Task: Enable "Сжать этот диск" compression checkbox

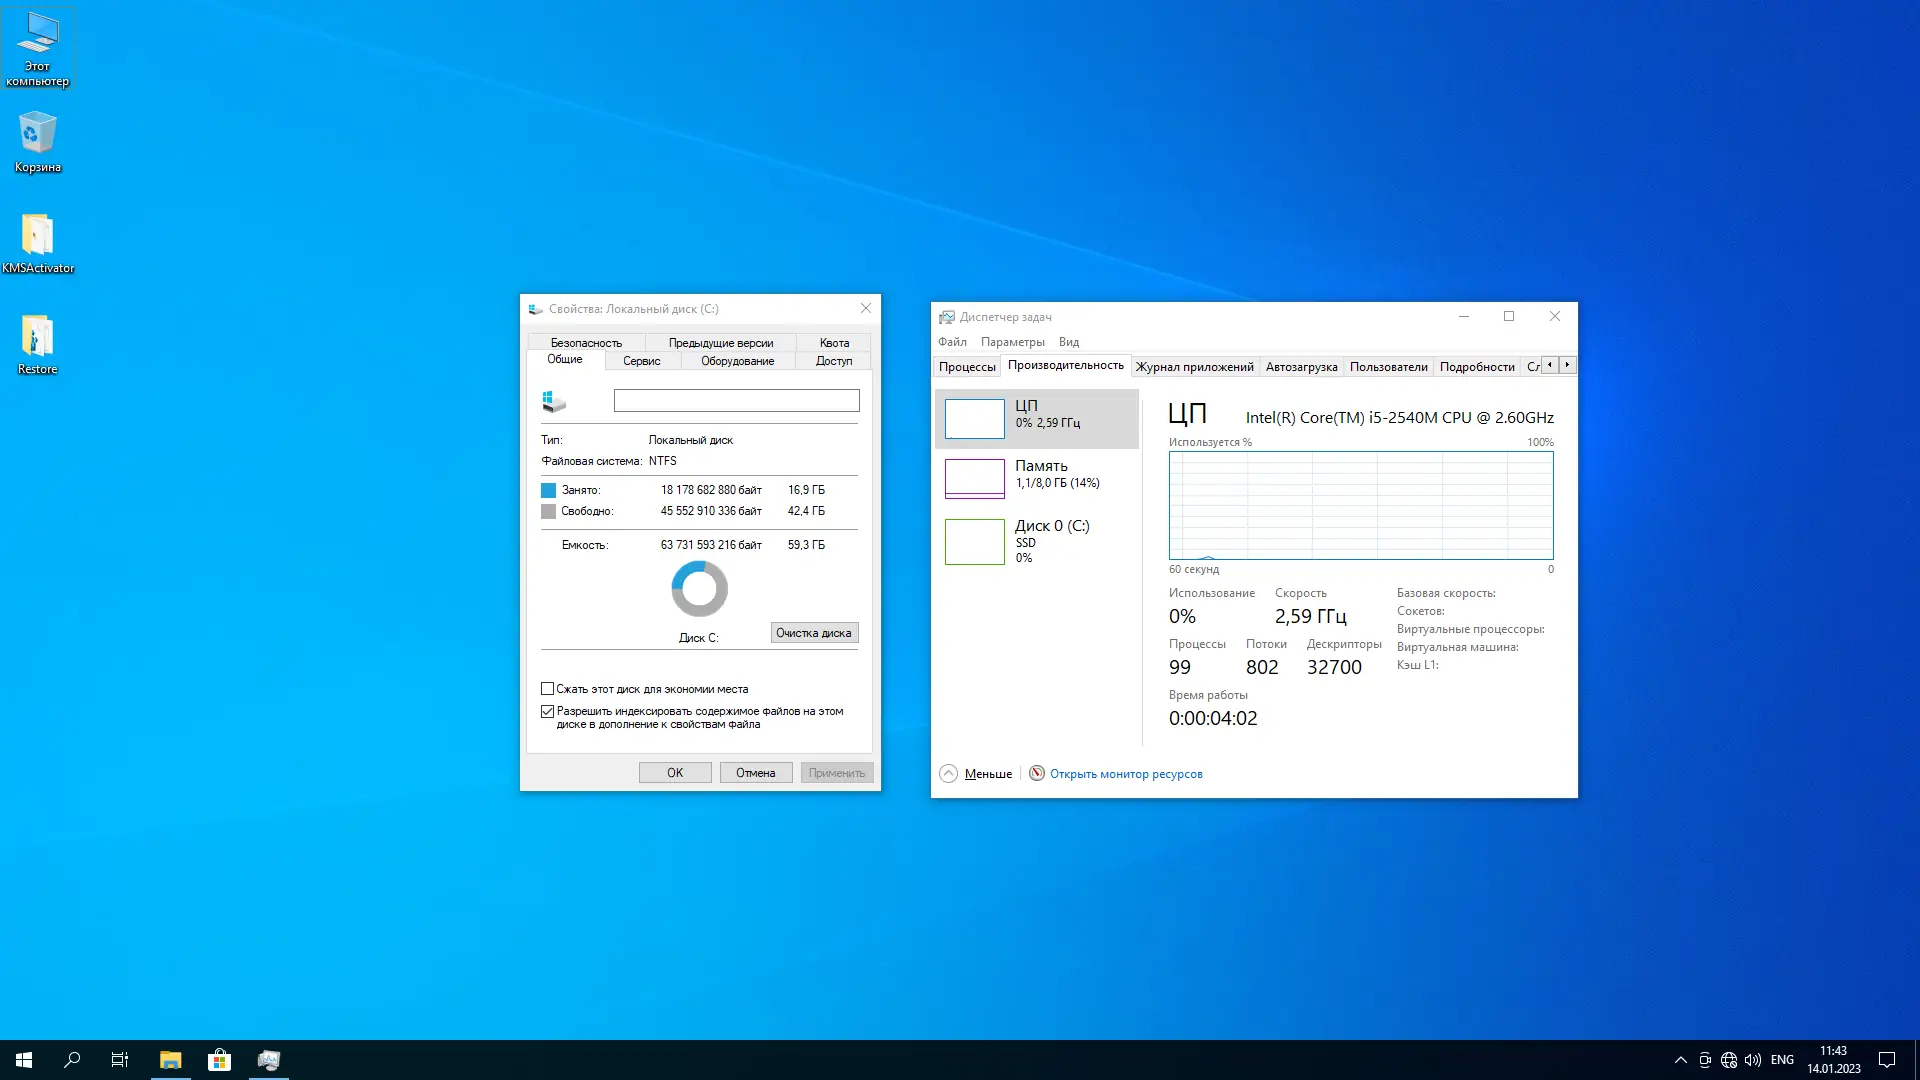Action: (547, 689)
